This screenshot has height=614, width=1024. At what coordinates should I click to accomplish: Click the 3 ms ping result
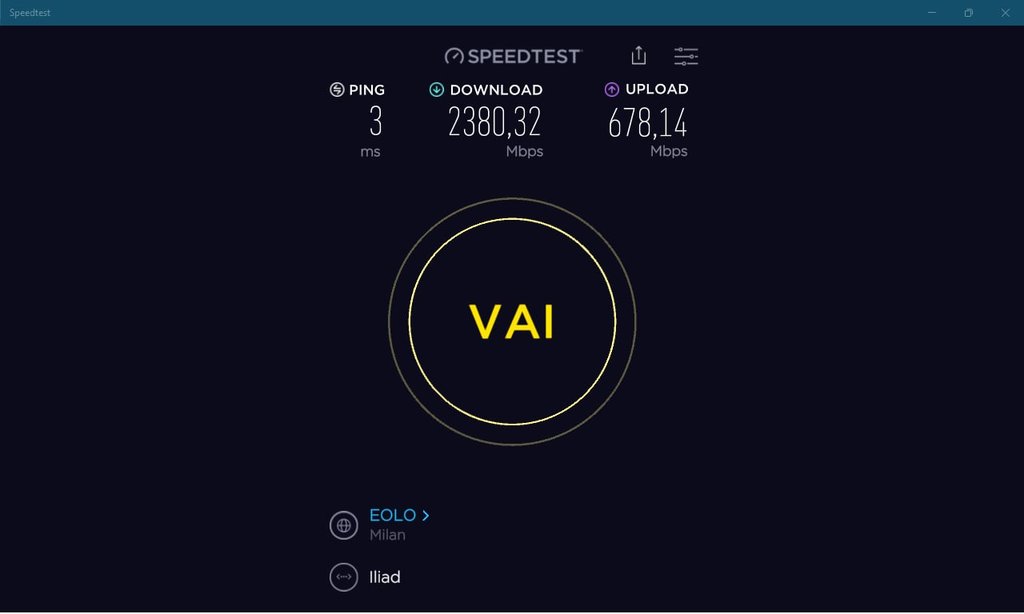(x=376, y=121)
